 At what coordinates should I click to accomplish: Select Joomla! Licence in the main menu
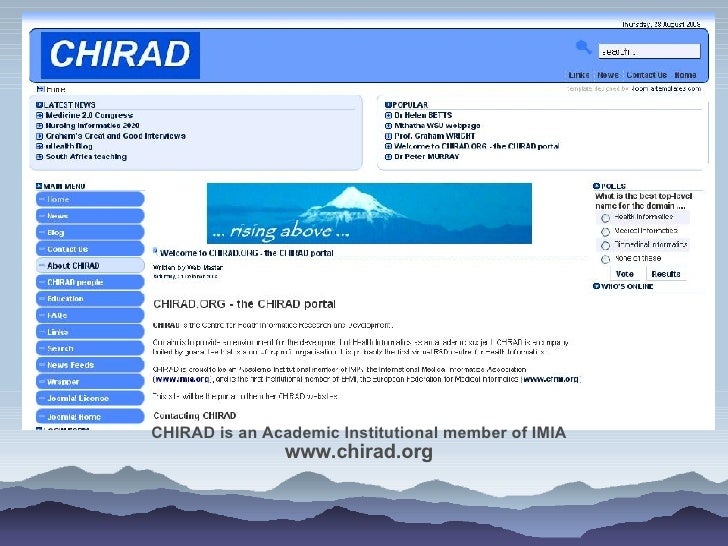click(x=90, y=398)
